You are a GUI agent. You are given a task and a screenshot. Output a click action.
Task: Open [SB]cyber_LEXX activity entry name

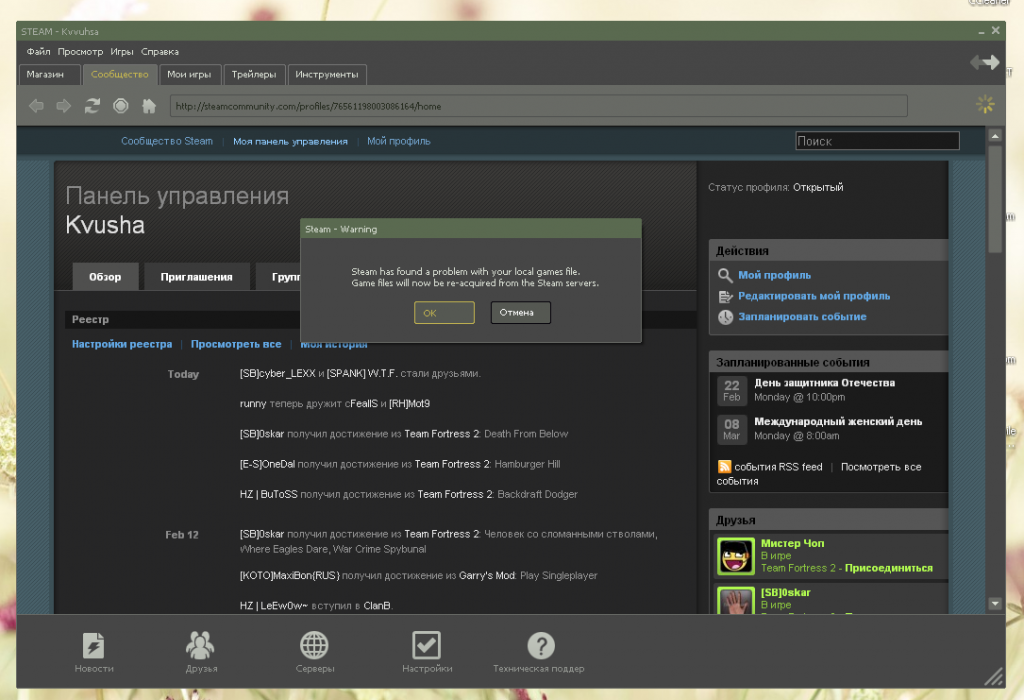point(278,374)
